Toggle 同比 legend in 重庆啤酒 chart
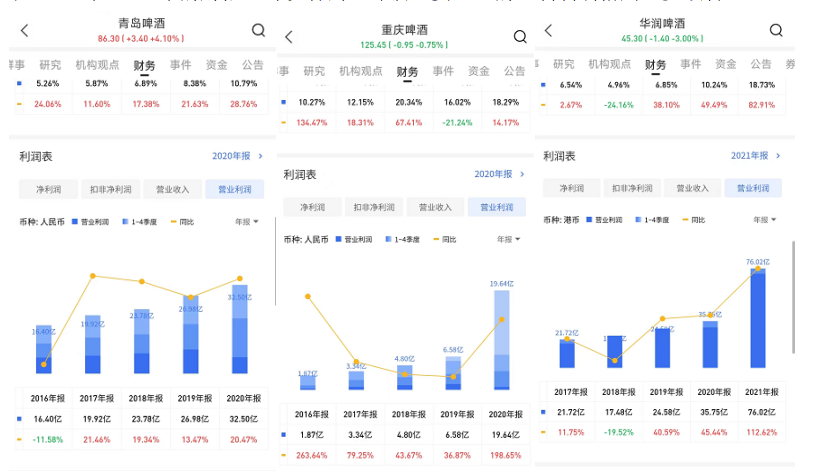This screenshot has height=474, width=823. pos(445,239)
